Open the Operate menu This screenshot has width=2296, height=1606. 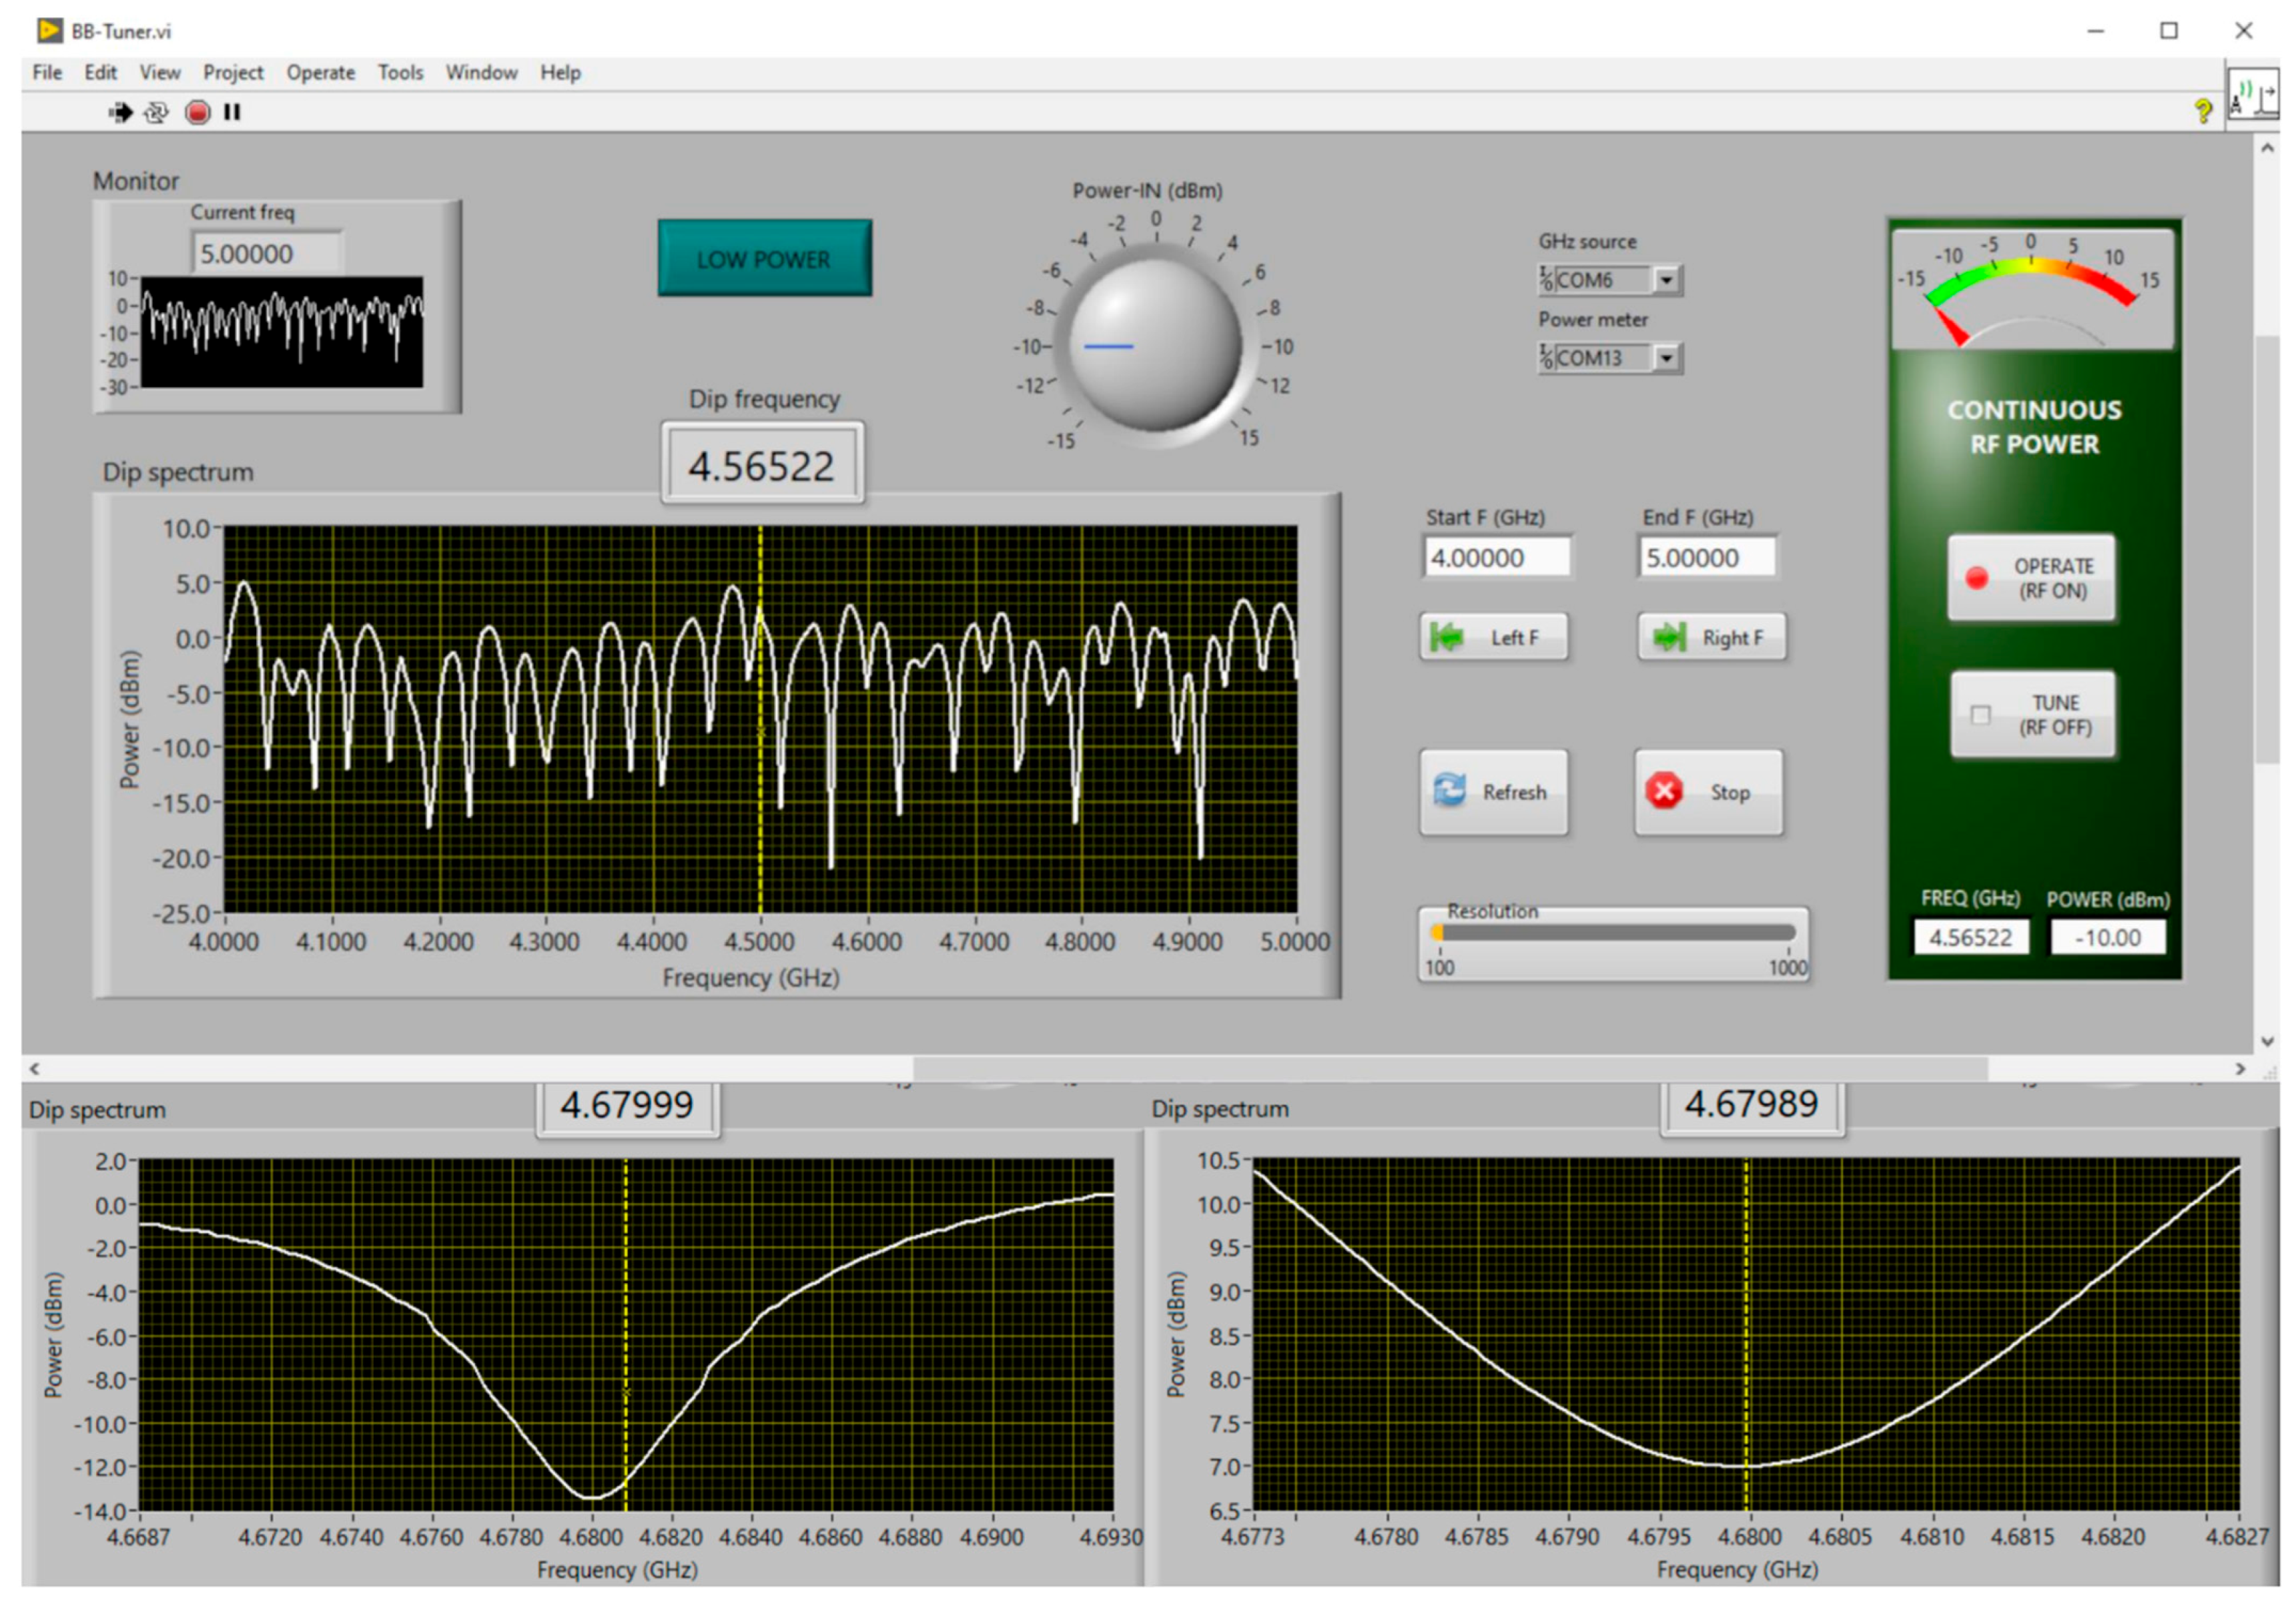[321, 72]
